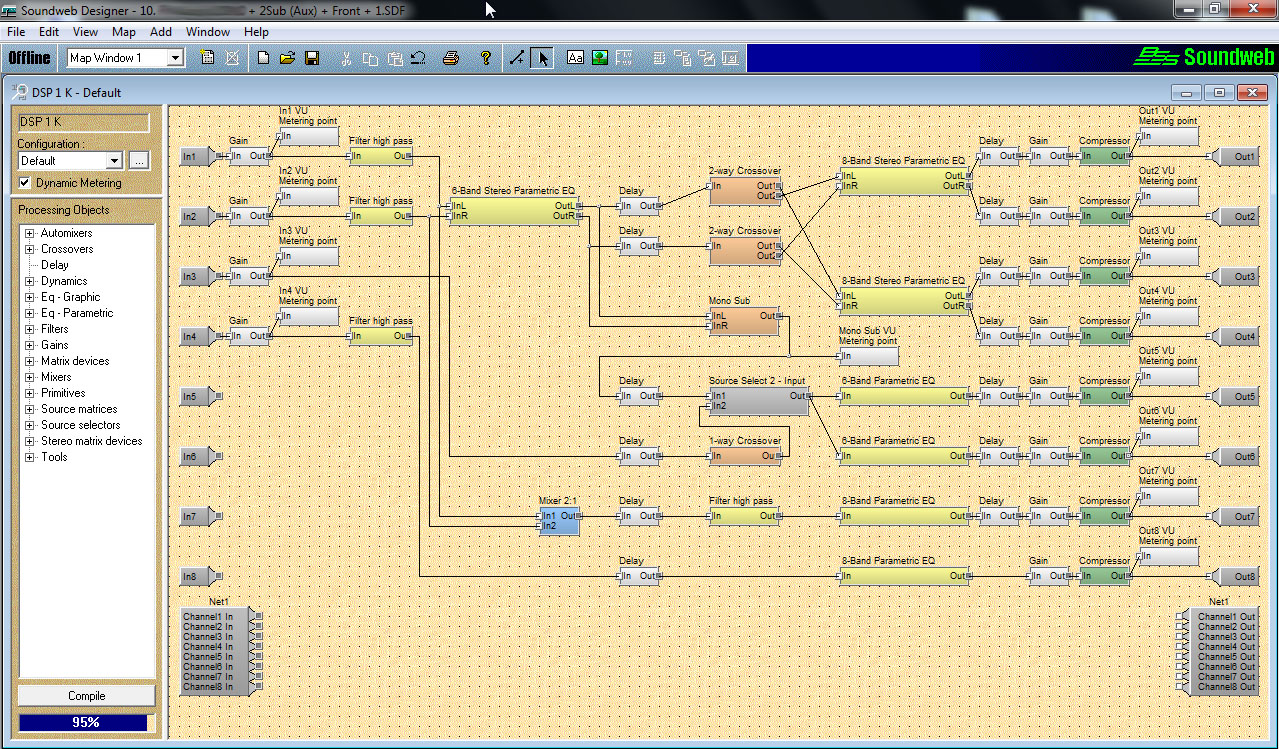Open the Map menu
Viewport: 1279px width, 749px height.
pyautogui.click(x=123, y=32)
